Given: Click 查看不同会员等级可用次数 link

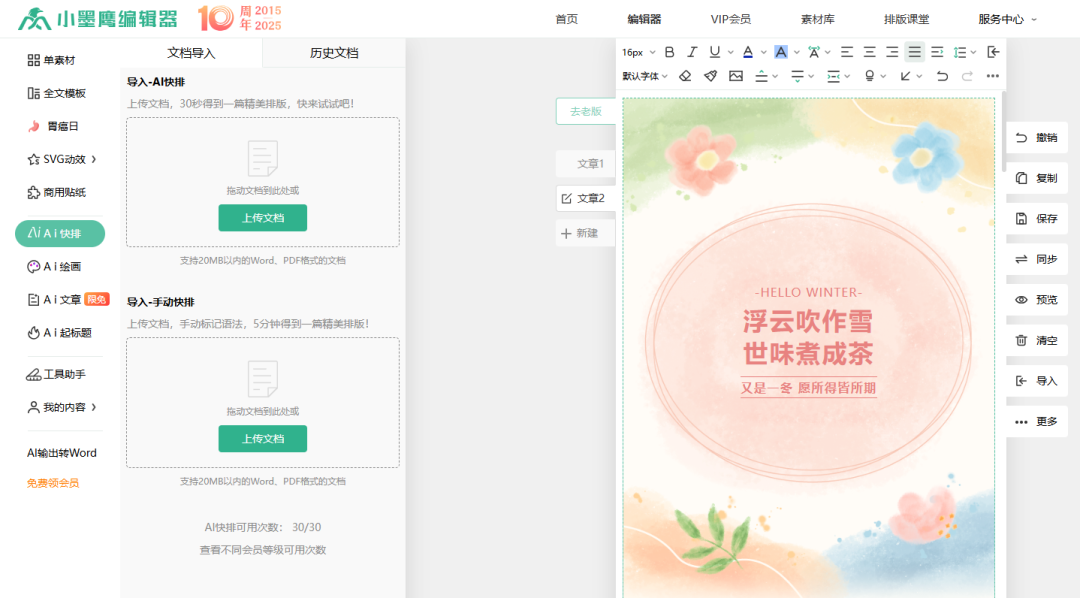Looking at the screenshot, I should click(262, 549).
